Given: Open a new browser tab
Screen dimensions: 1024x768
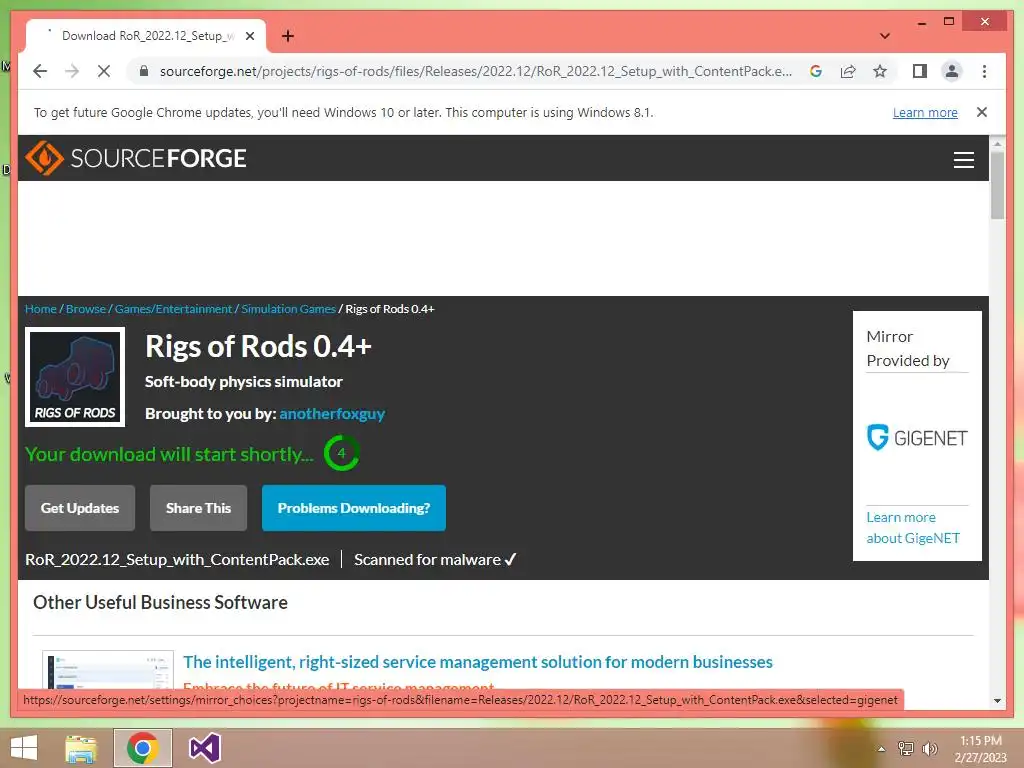Looking at the screenshot, I should [x=287, y=36].
